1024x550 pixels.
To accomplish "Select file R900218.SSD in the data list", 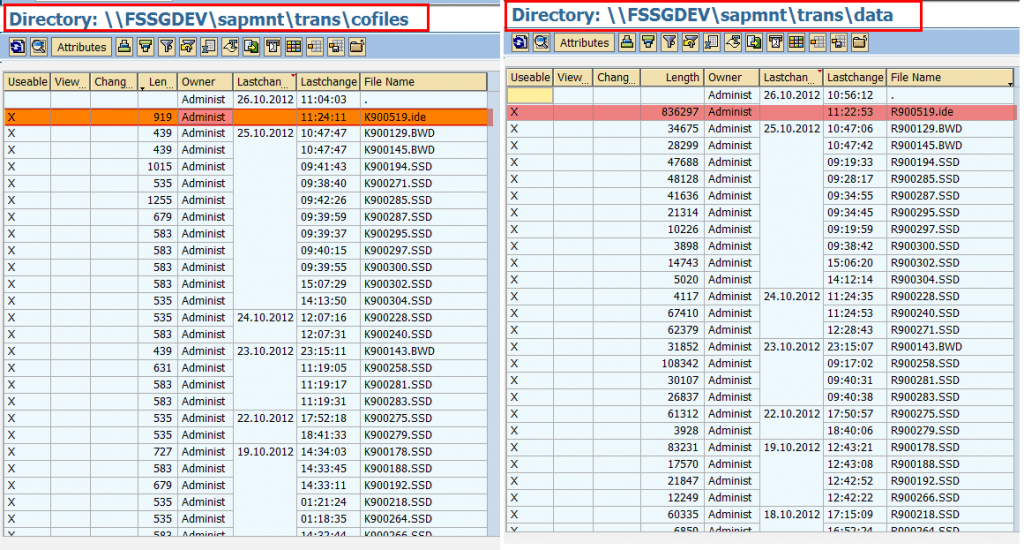I will (925, 514).
